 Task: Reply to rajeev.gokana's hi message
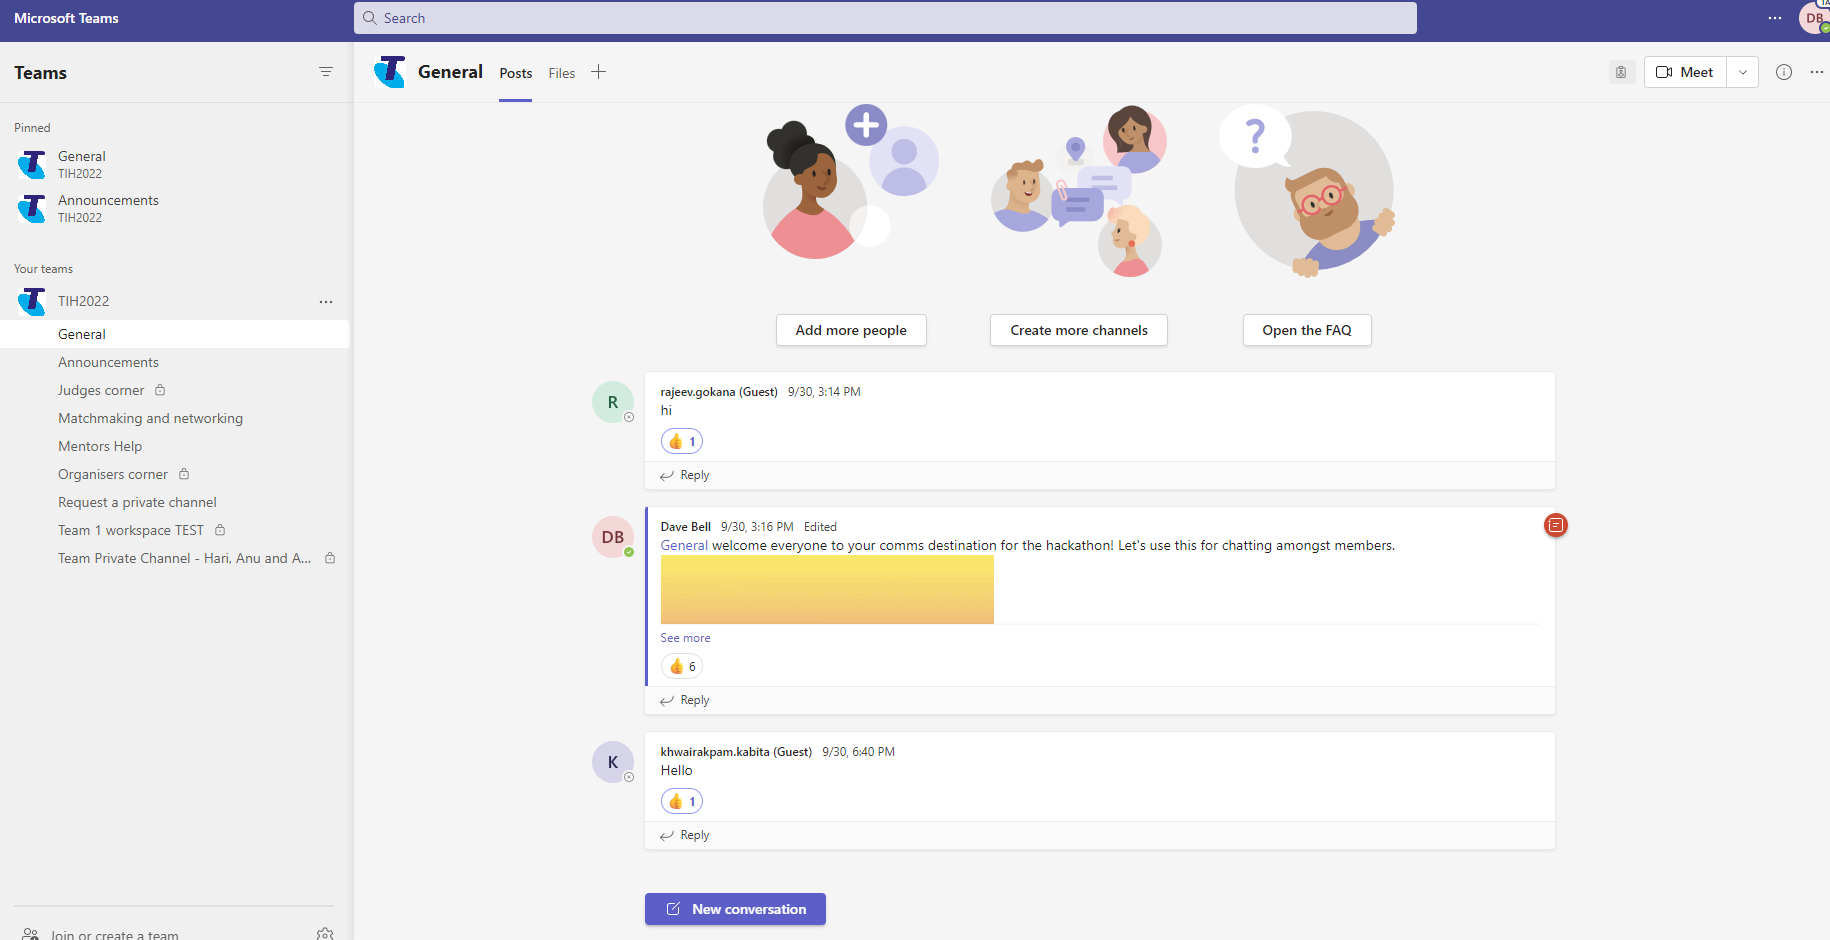click(x=685, y=475)
